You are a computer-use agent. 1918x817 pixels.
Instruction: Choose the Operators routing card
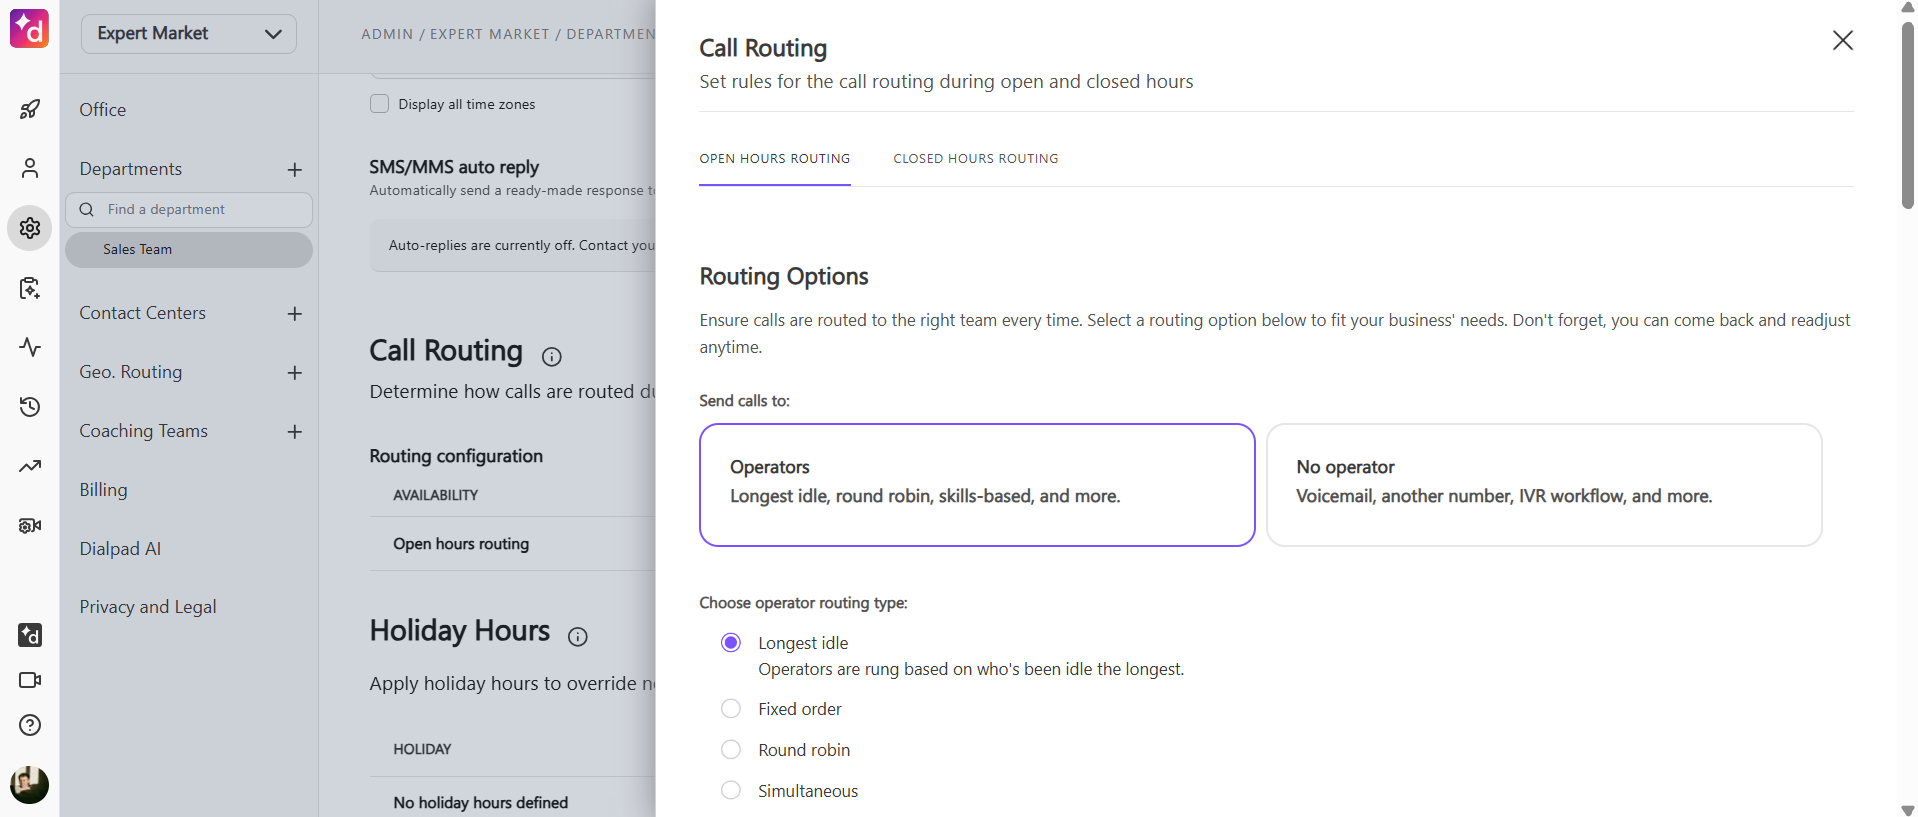[x=977, y=485]
